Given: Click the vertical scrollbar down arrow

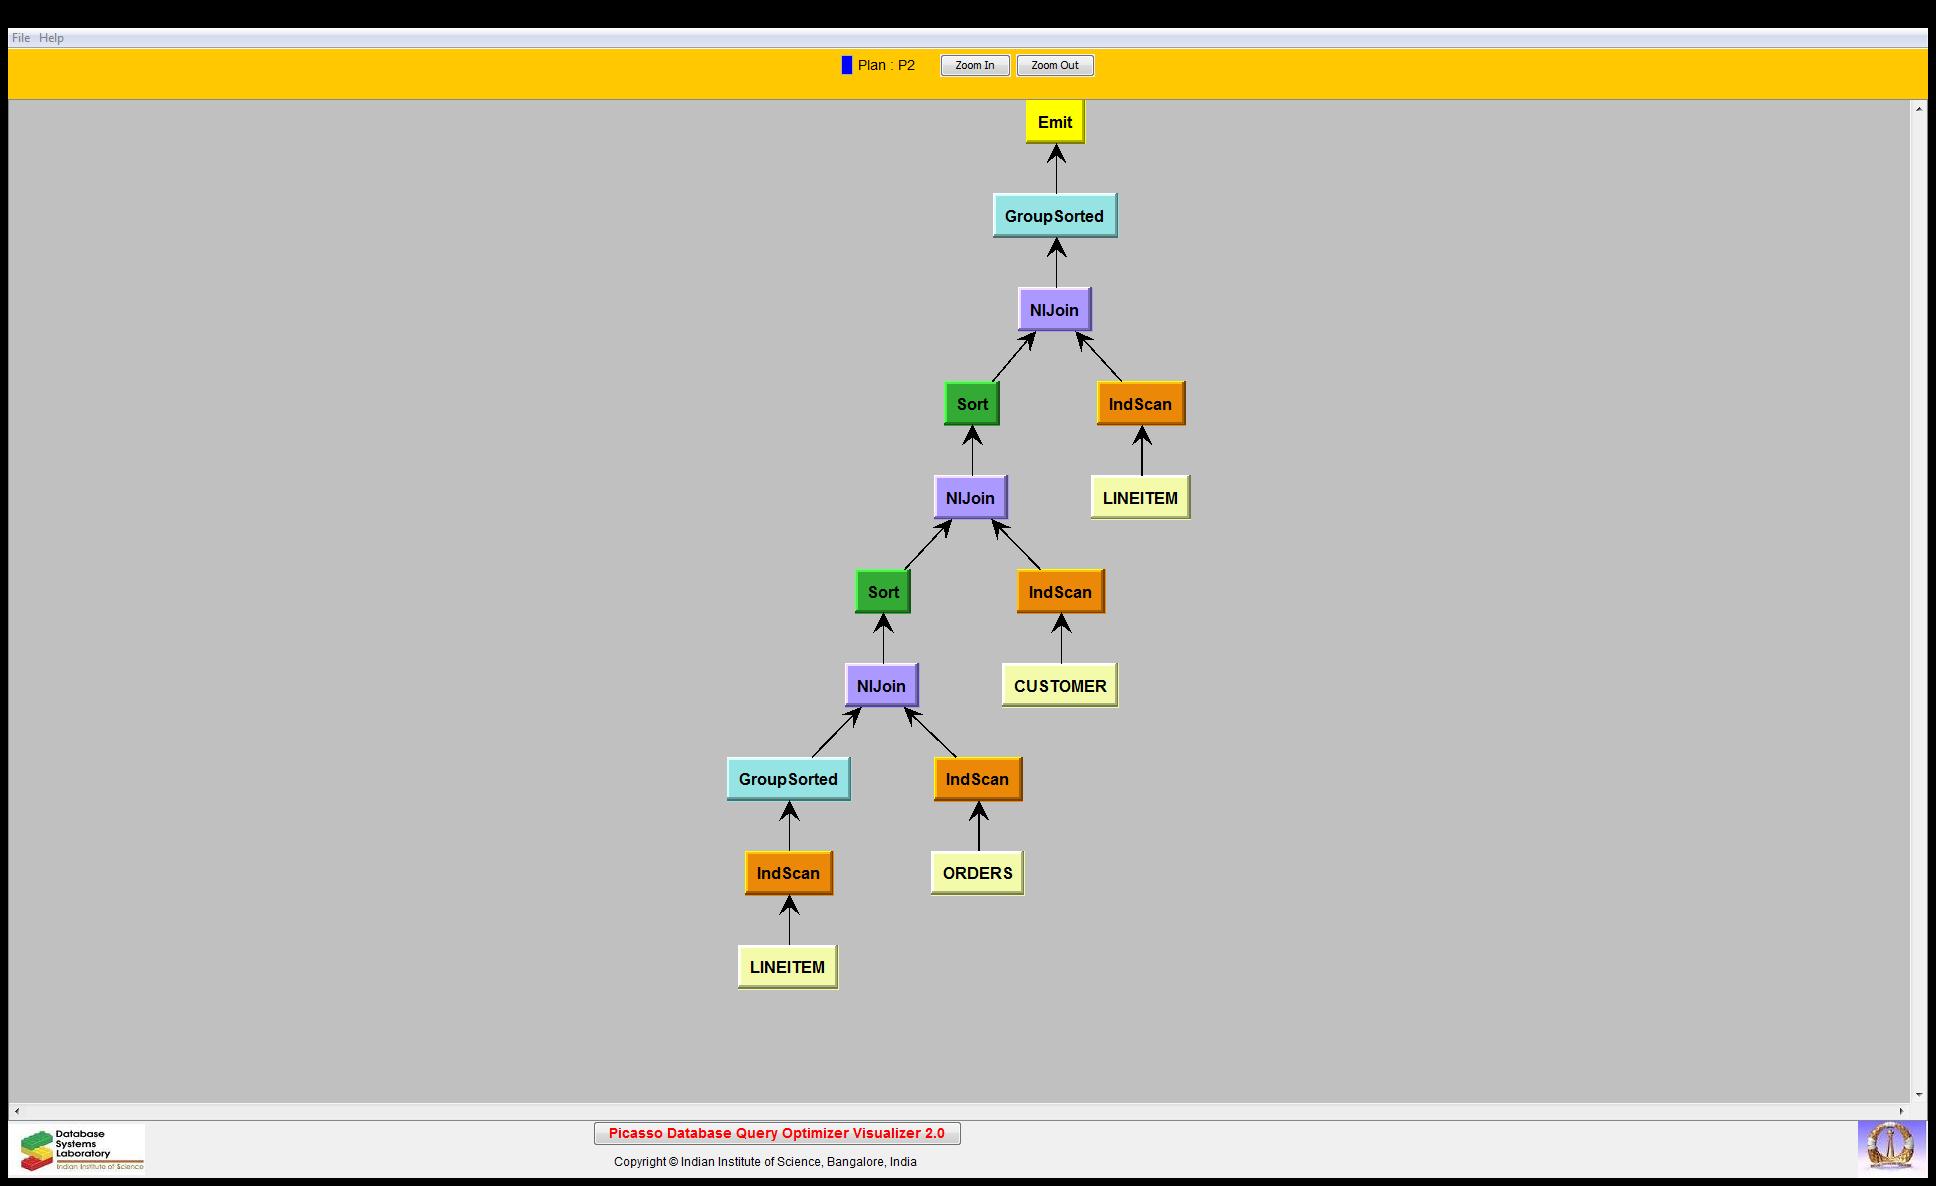Looking at the screenshot, I should 1918,1095.
